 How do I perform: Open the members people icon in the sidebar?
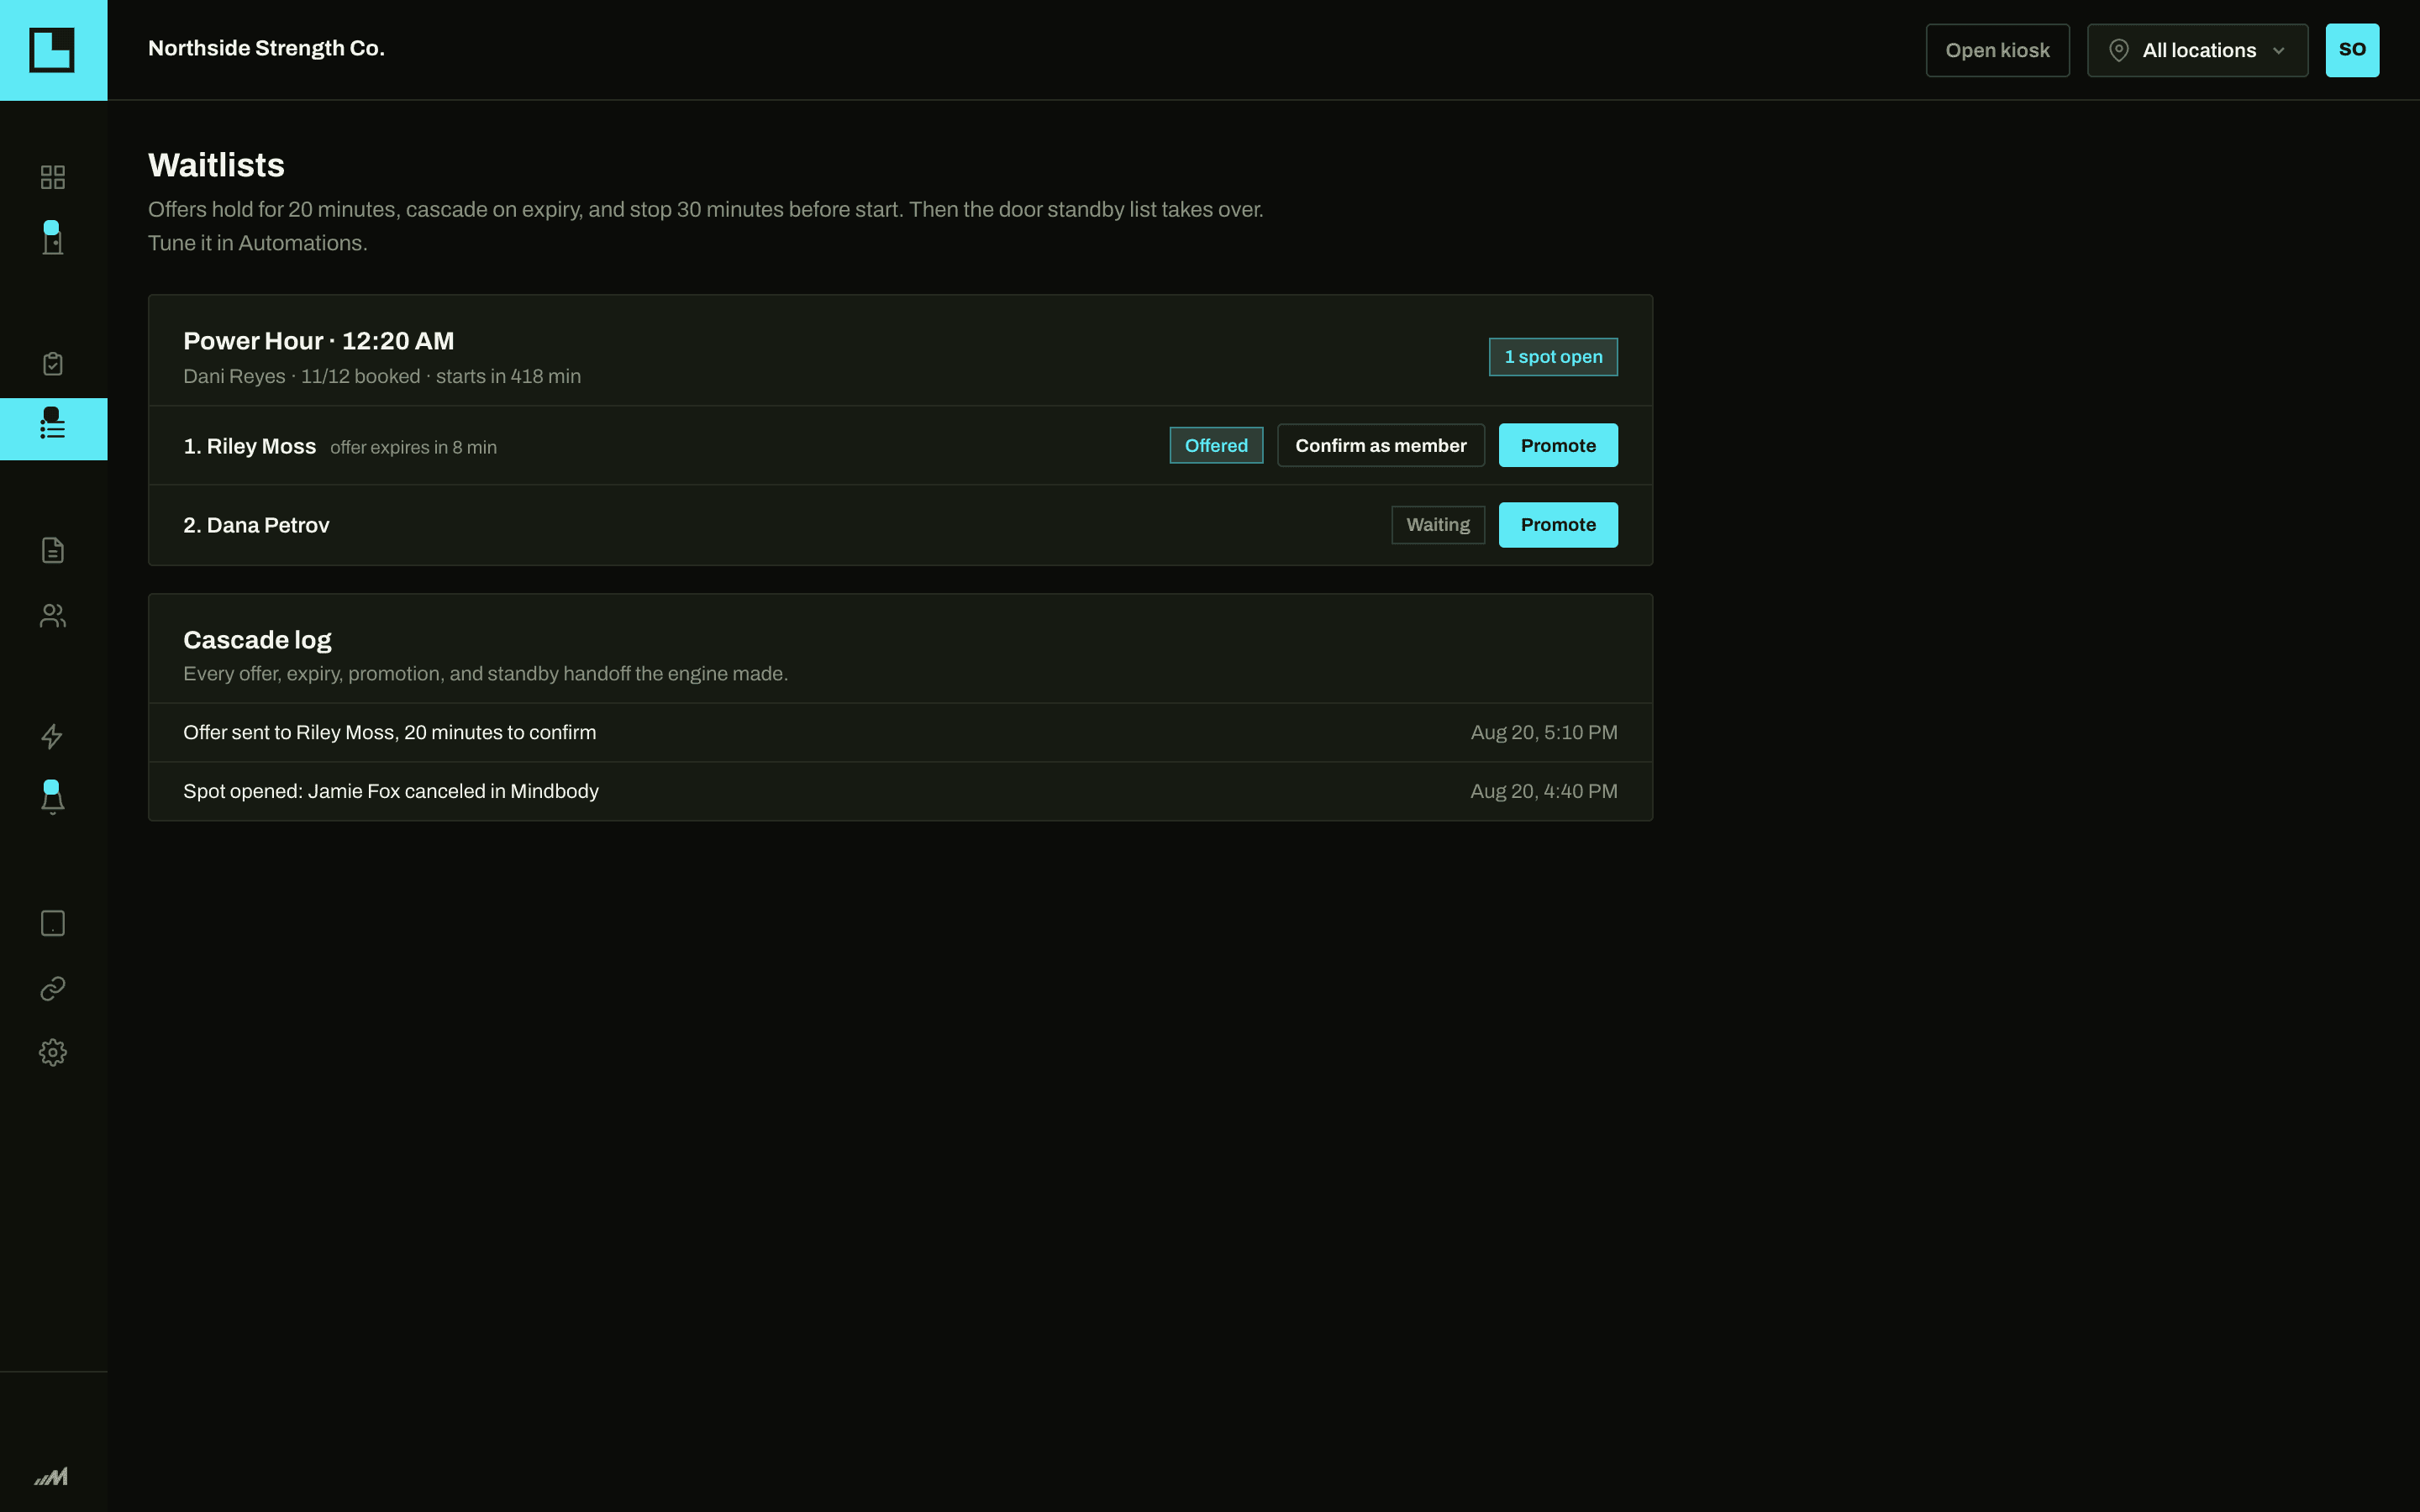[x=53, y=616]
